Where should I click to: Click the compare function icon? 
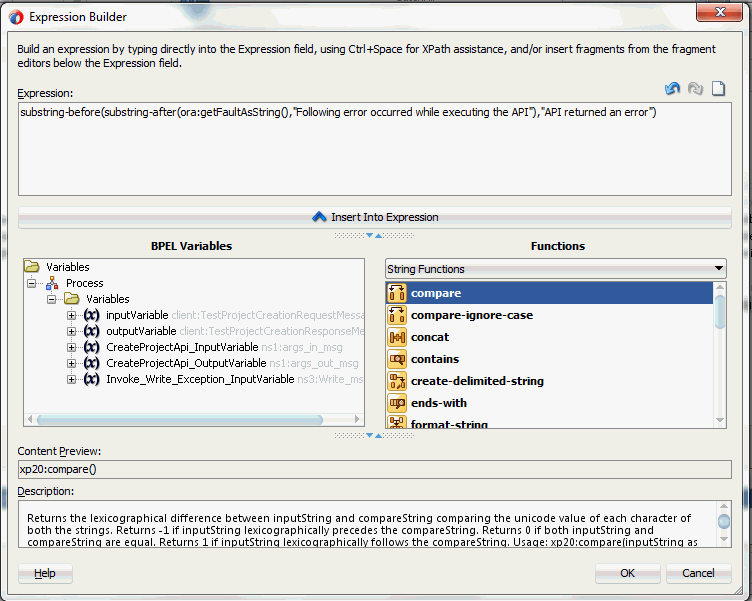tap(397, 293)
